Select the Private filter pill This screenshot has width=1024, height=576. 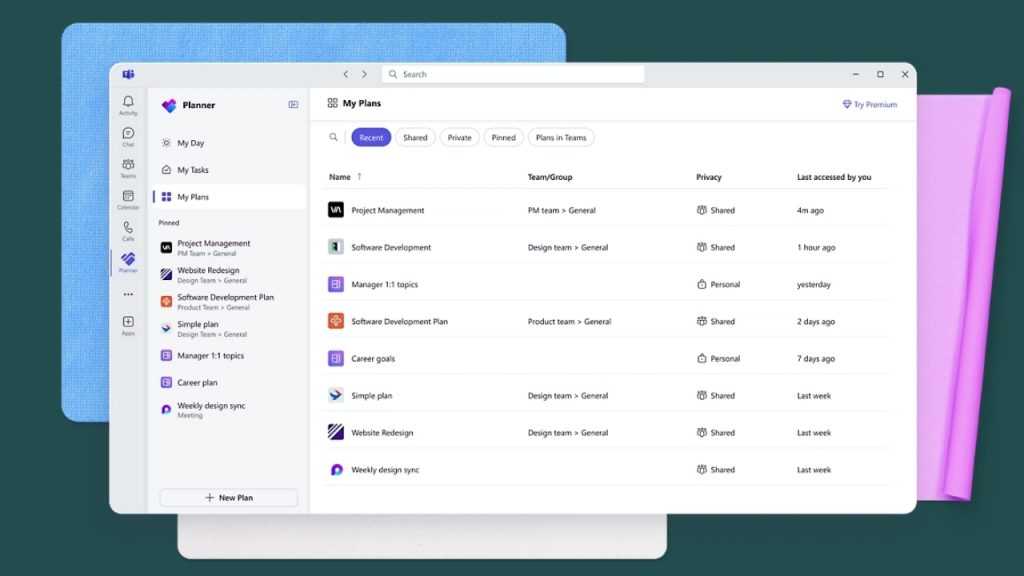pos(459,138)
